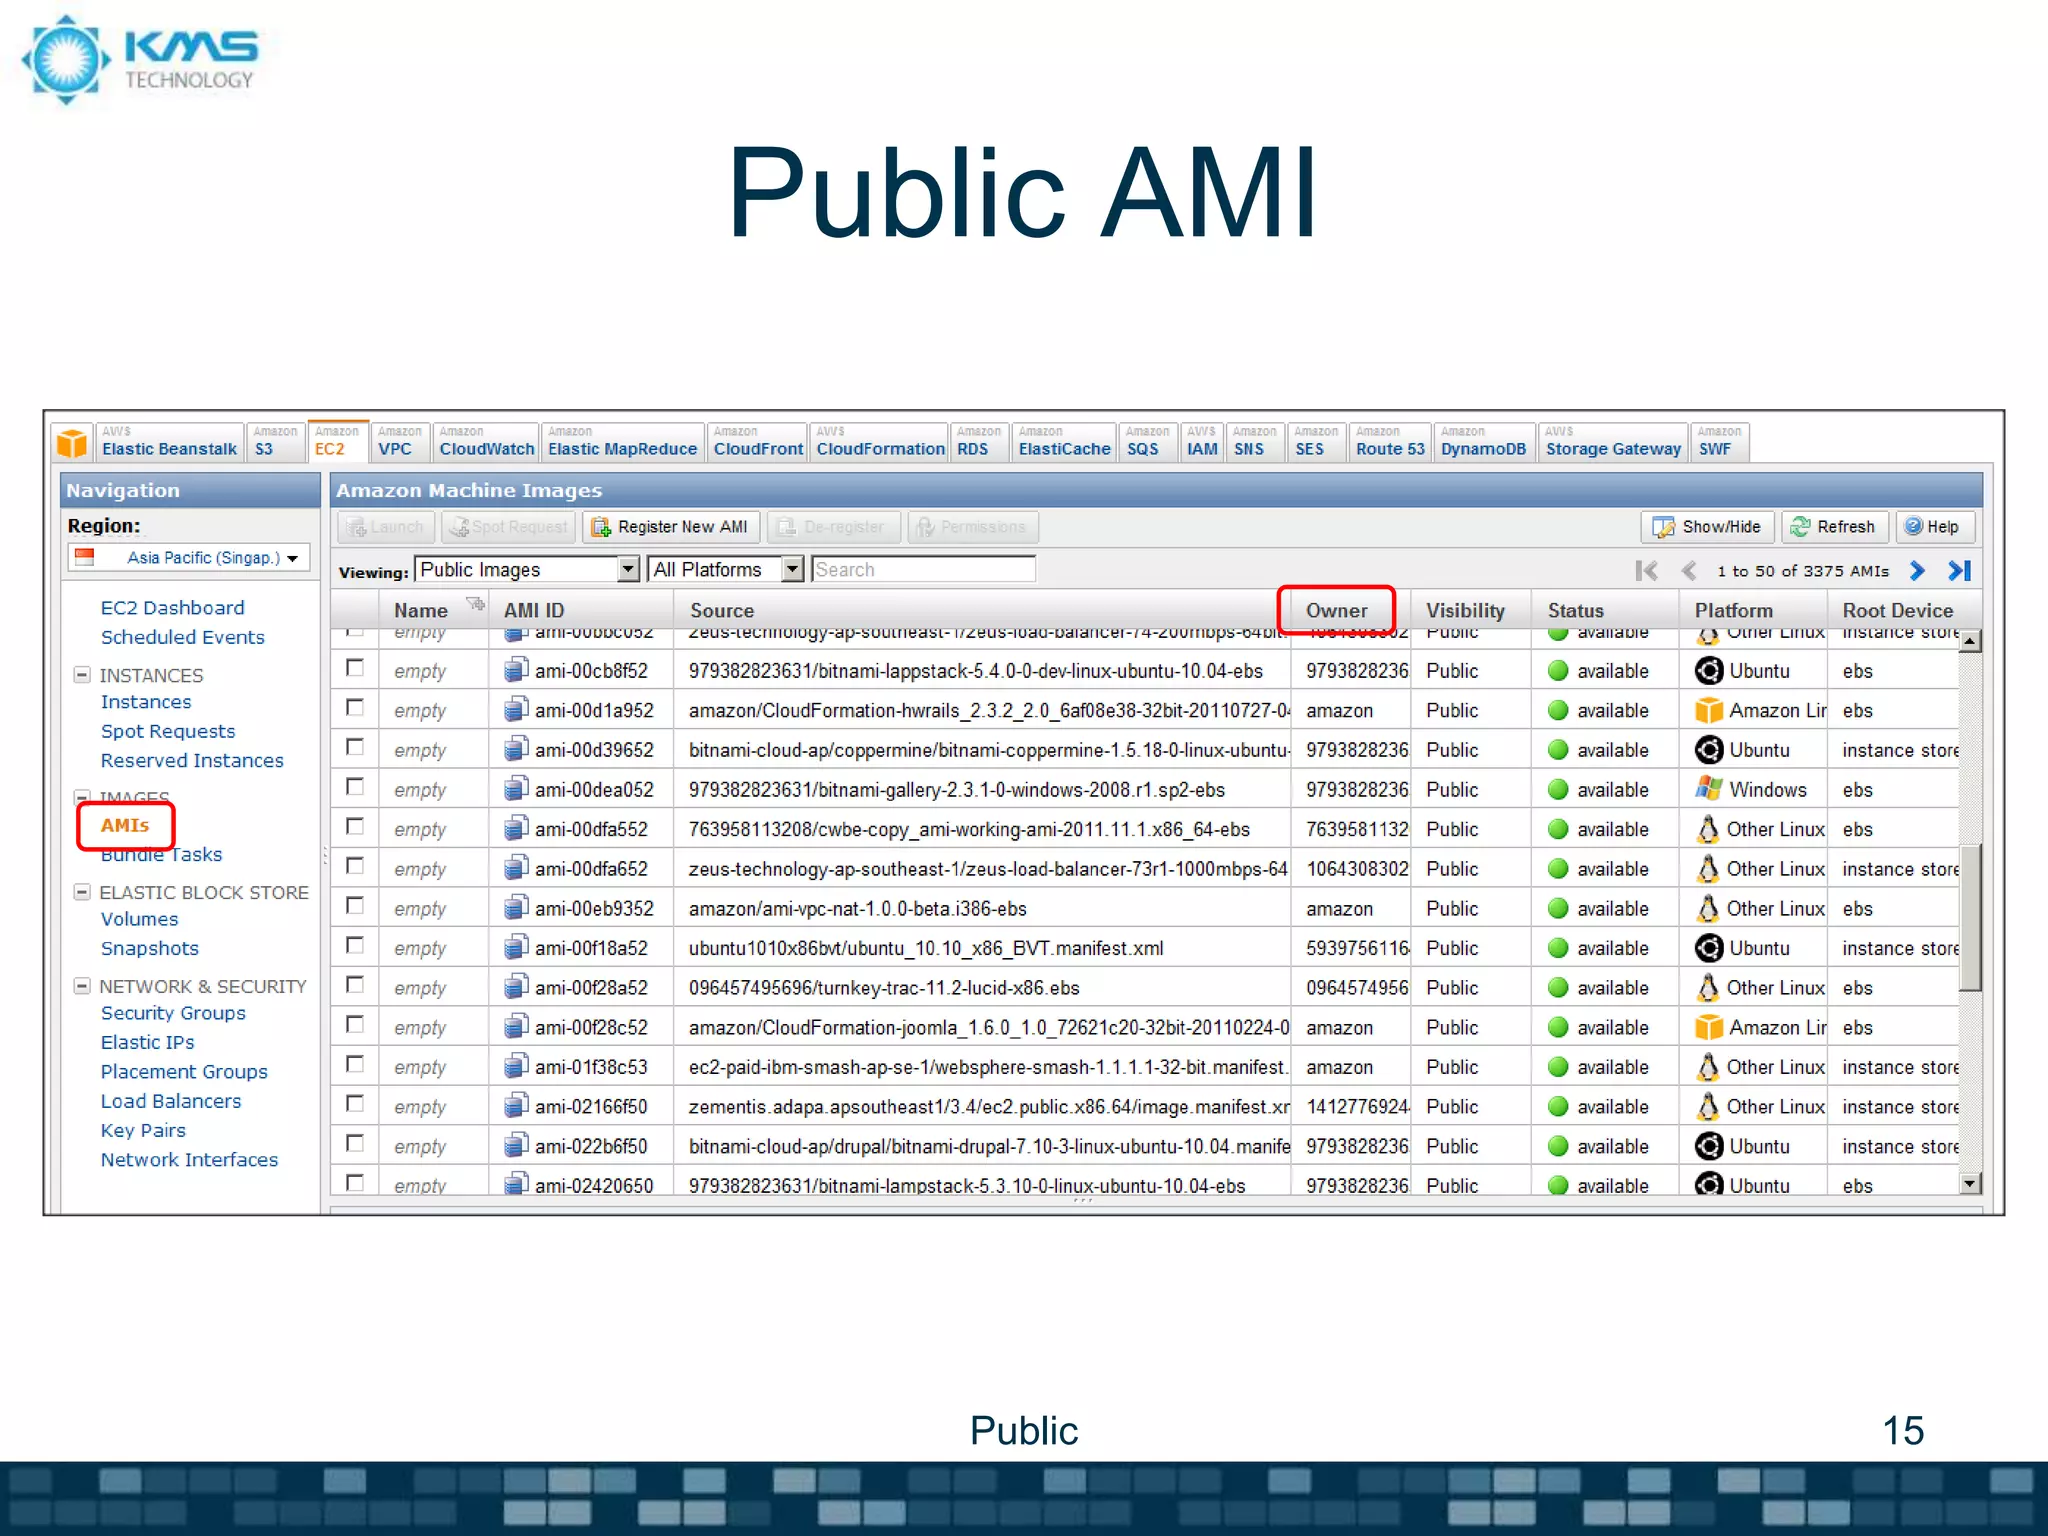Image resolution: width=2048 pixels, height=1536 pixels.
Task: Click the green status dot for ami-00eb9352
Action: click(x=1558, y=908)
